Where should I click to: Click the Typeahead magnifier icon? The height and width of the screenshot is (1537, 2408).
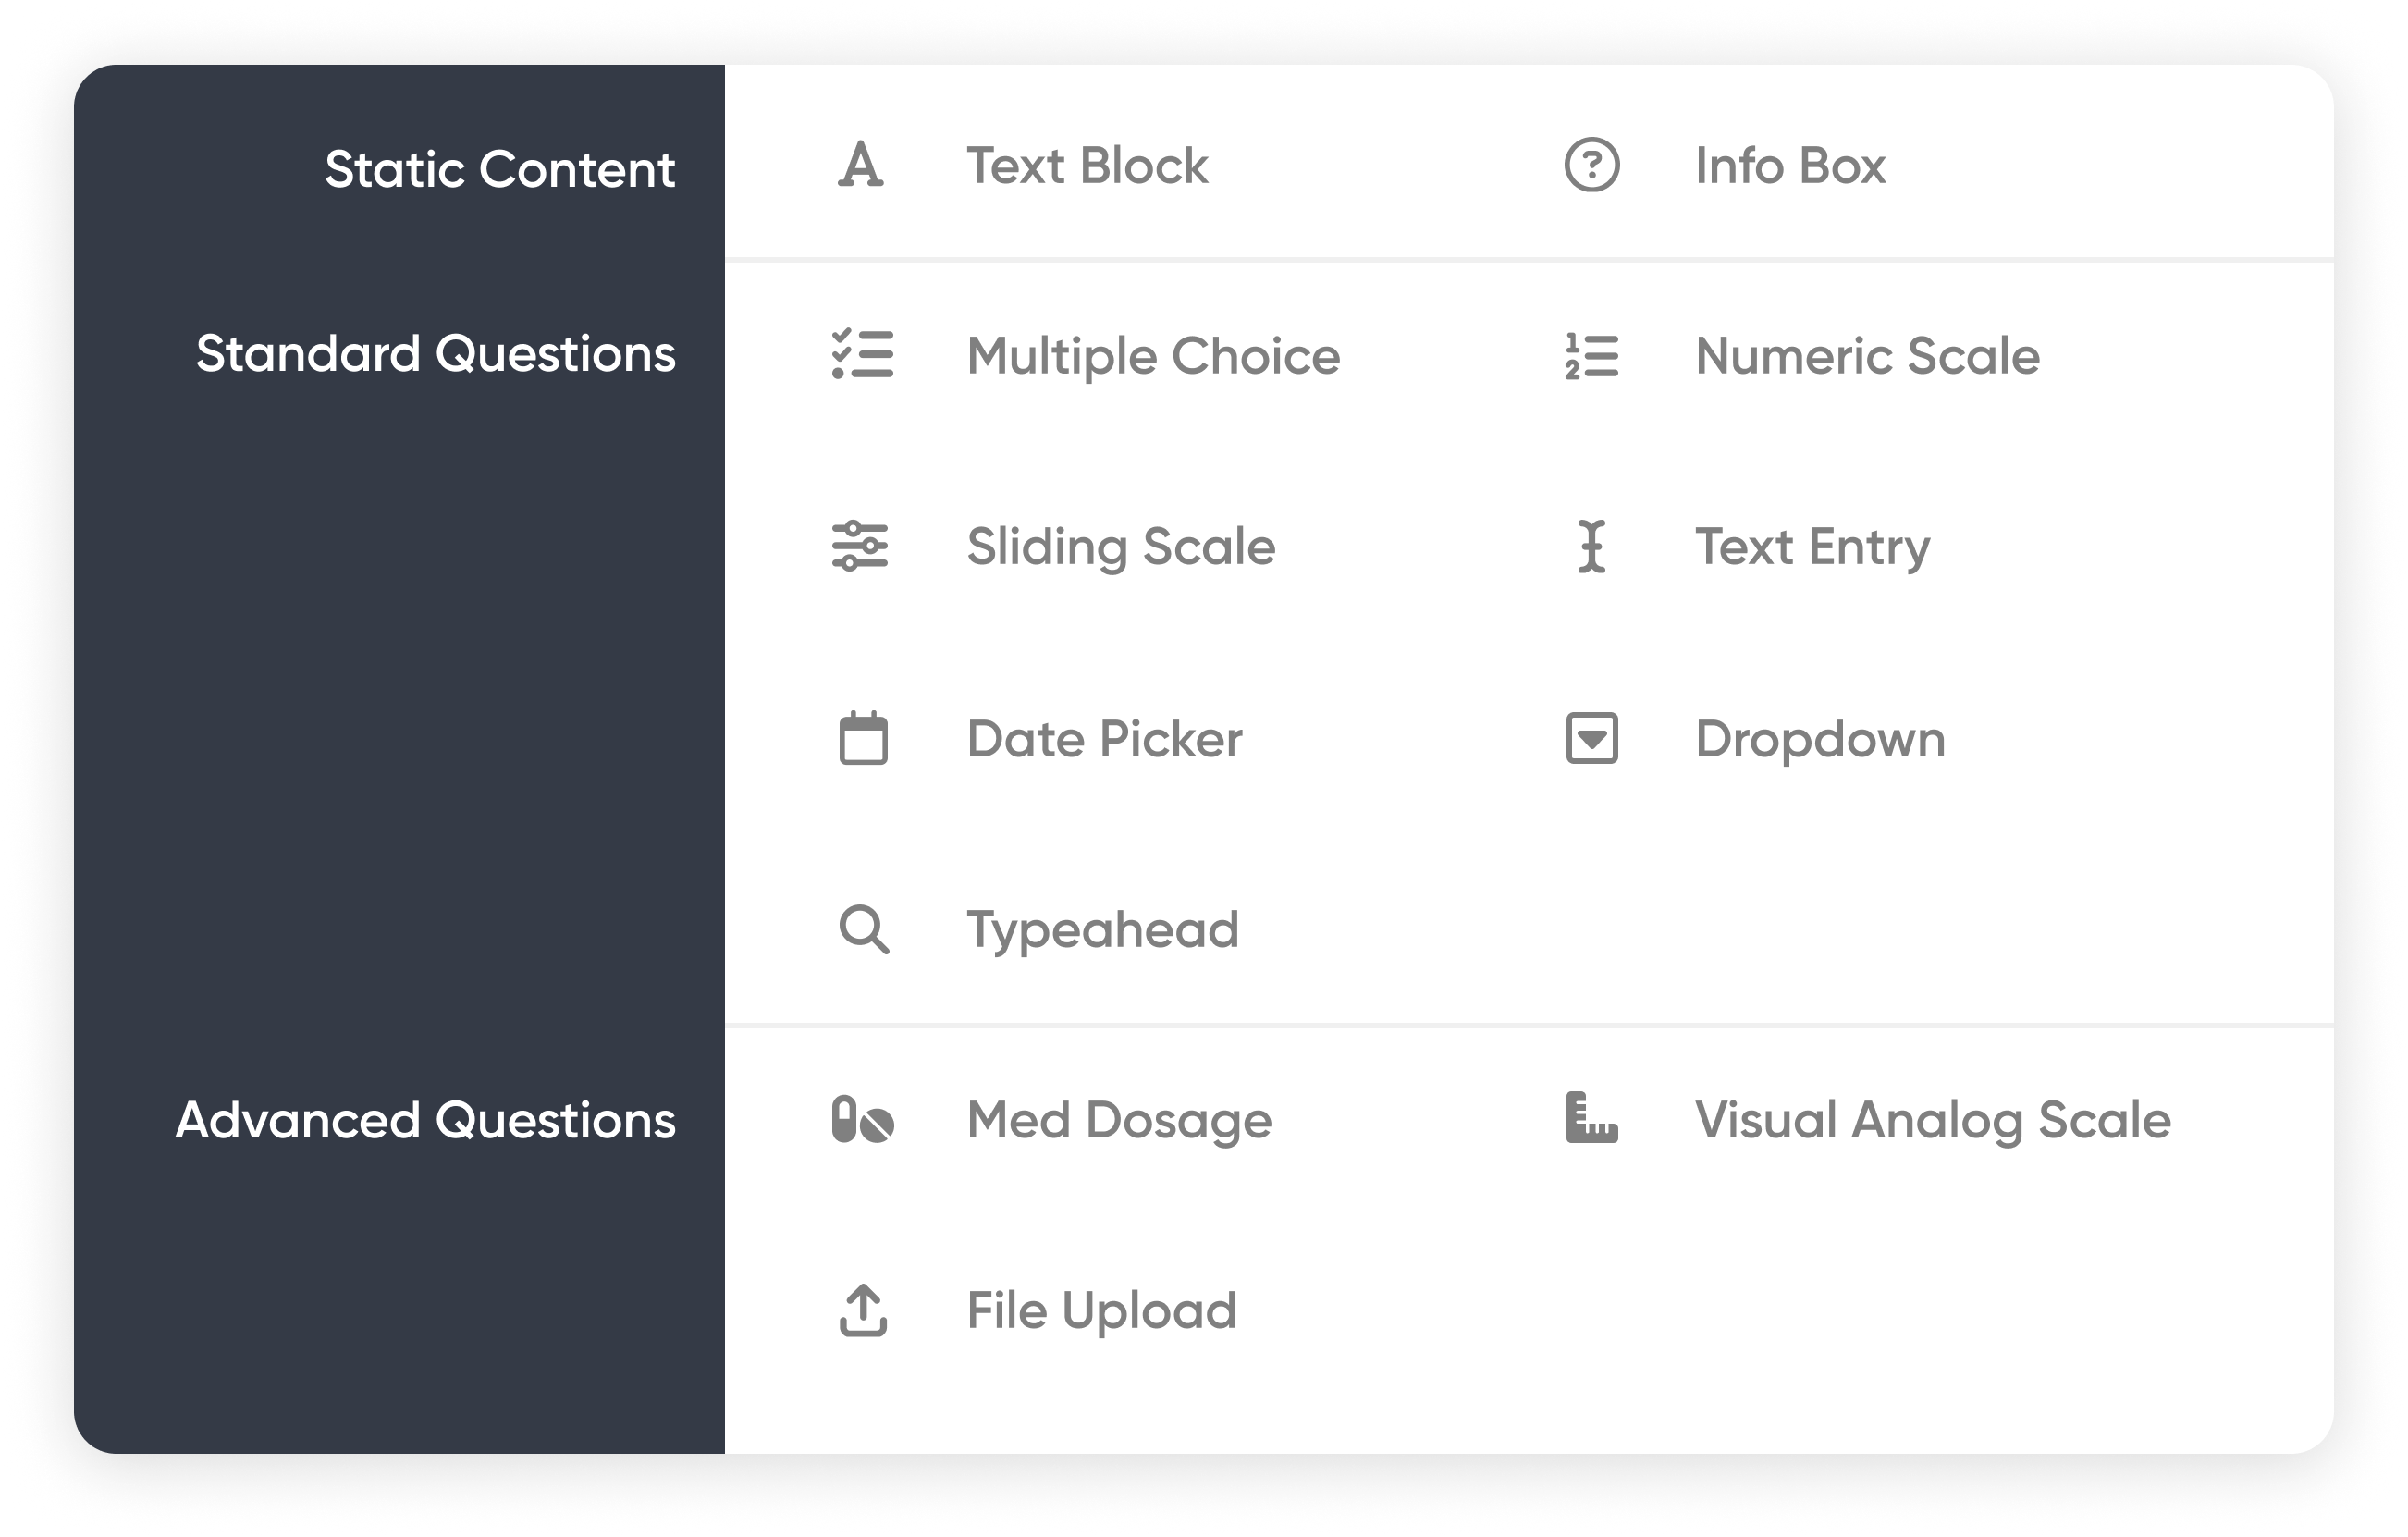(x=863, y=929)
